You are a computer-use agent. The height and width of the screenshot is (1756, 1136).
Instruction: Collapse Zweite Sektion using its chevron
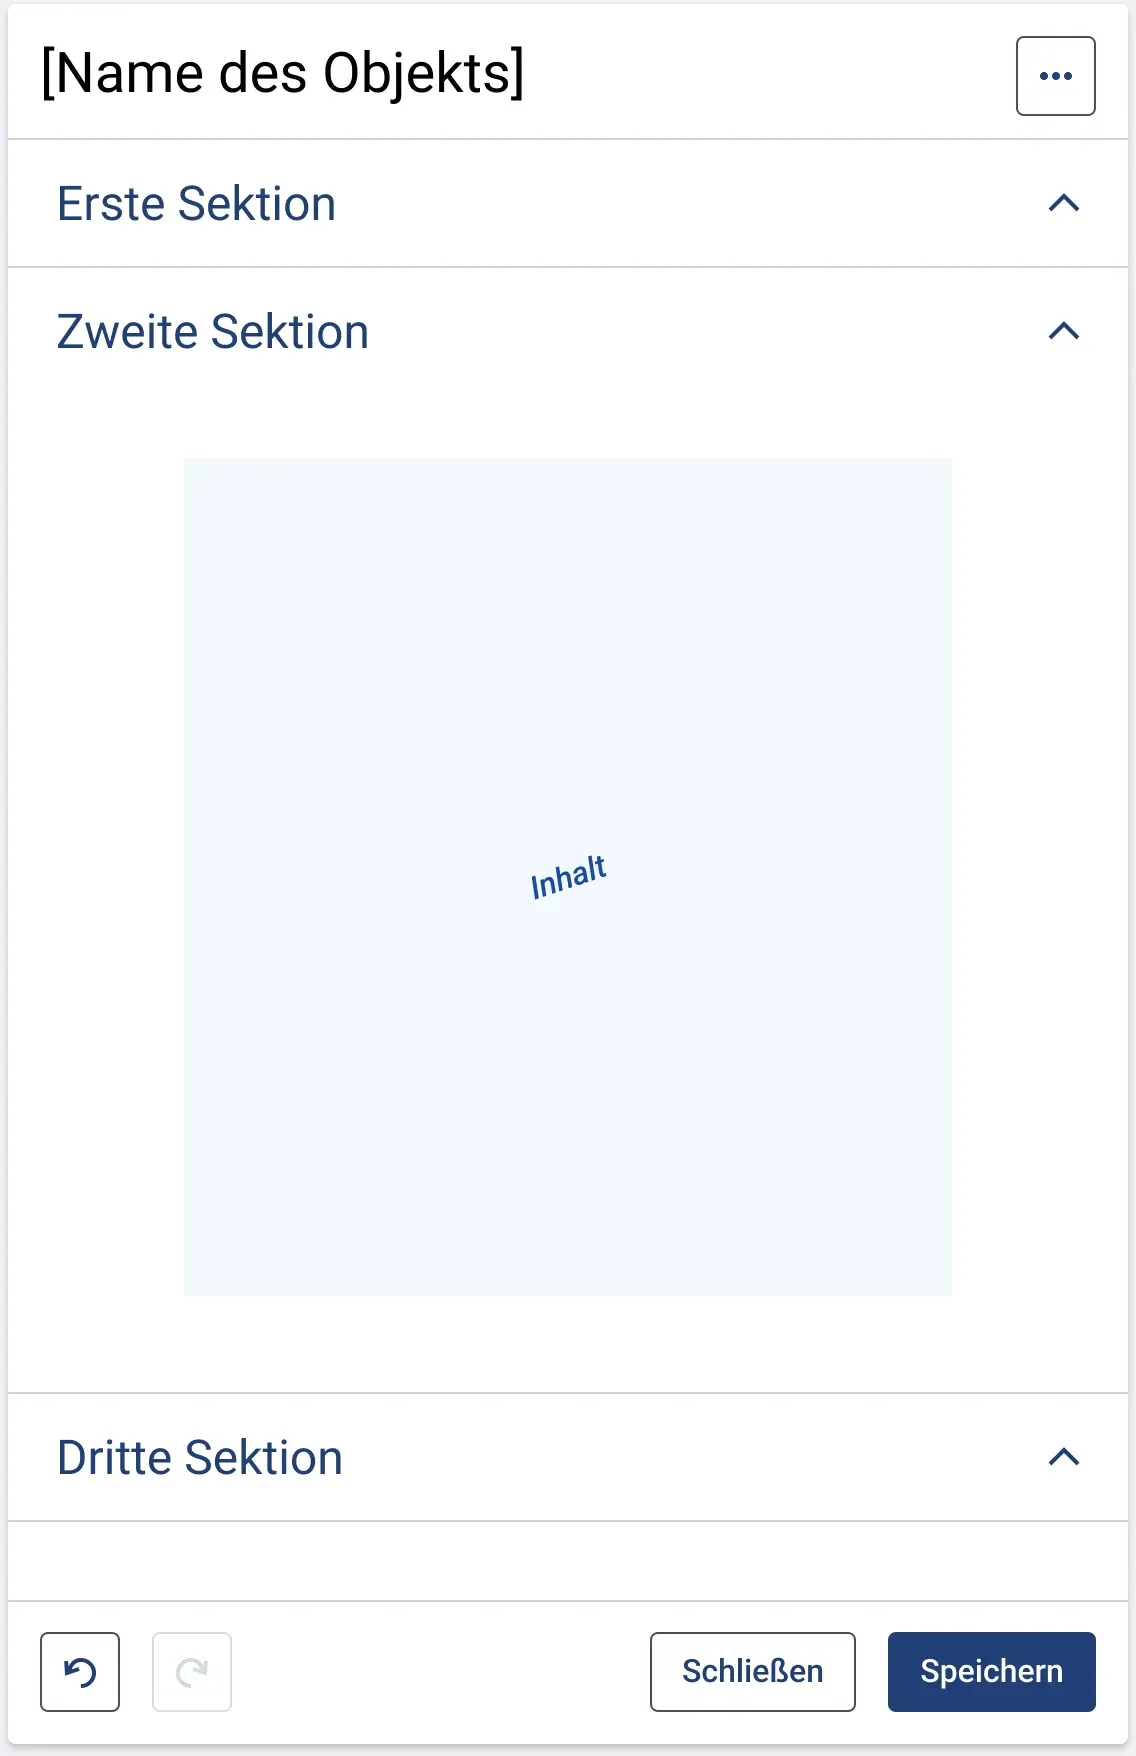(1064, 332)
